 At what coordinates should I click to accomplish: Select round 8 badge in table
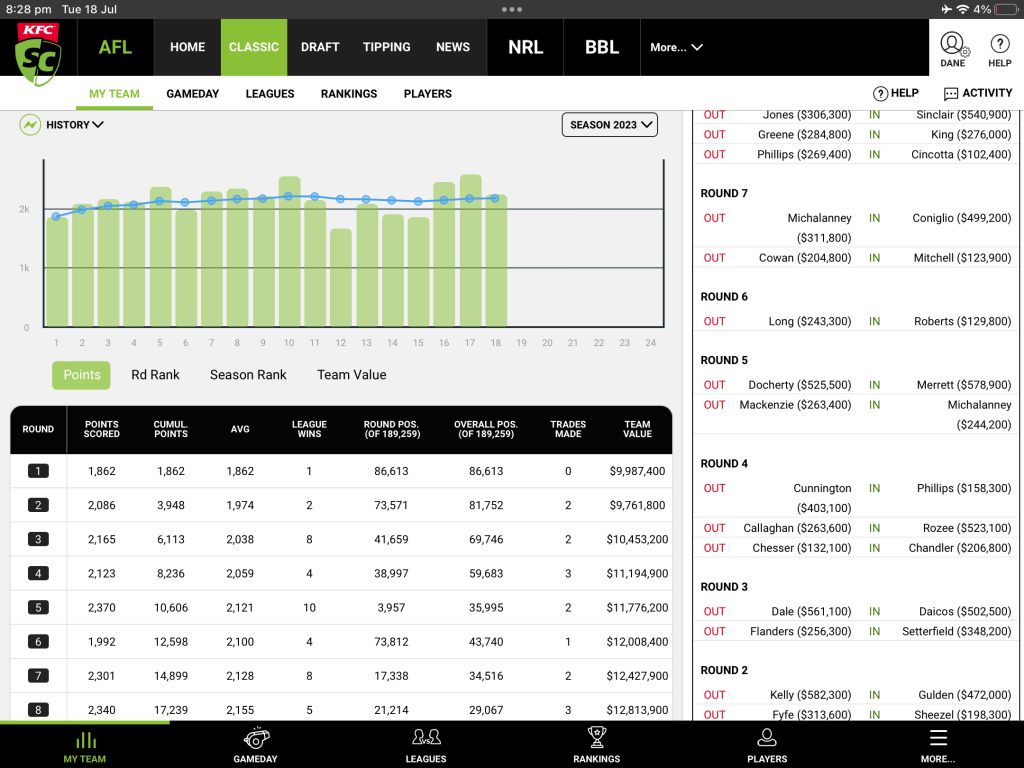point(38,710)
